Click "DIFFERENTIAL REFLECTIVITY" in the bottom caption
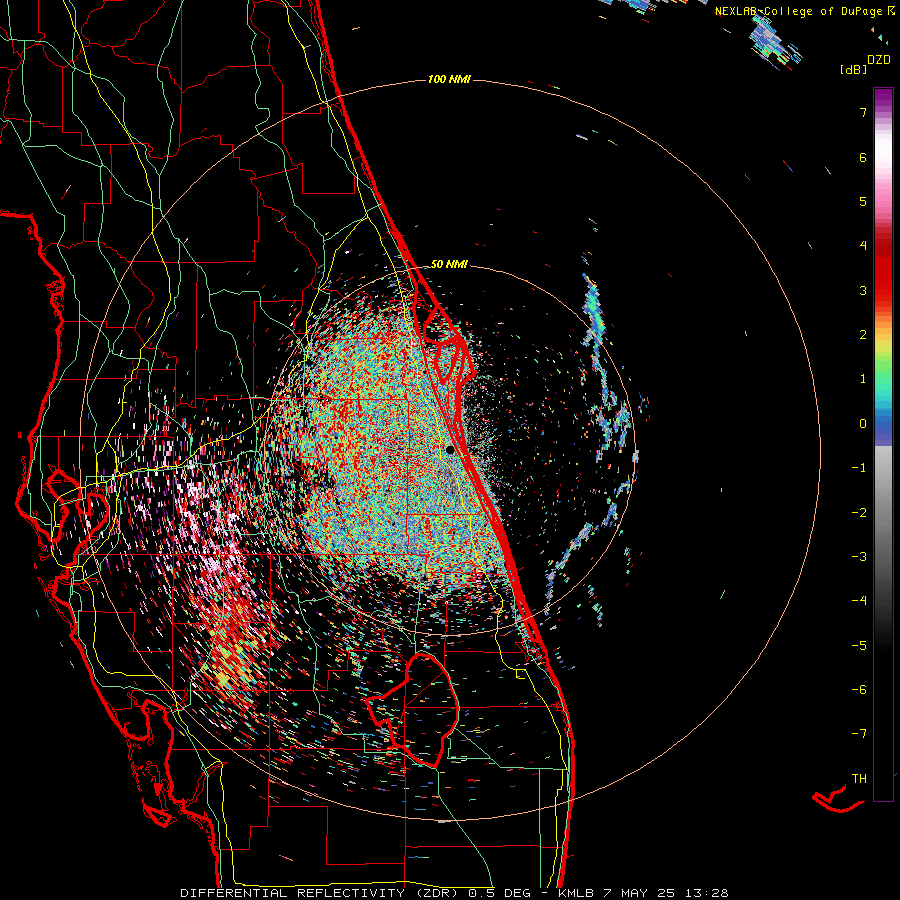This screenshot has width=900, height=900. tap(293, 893)
